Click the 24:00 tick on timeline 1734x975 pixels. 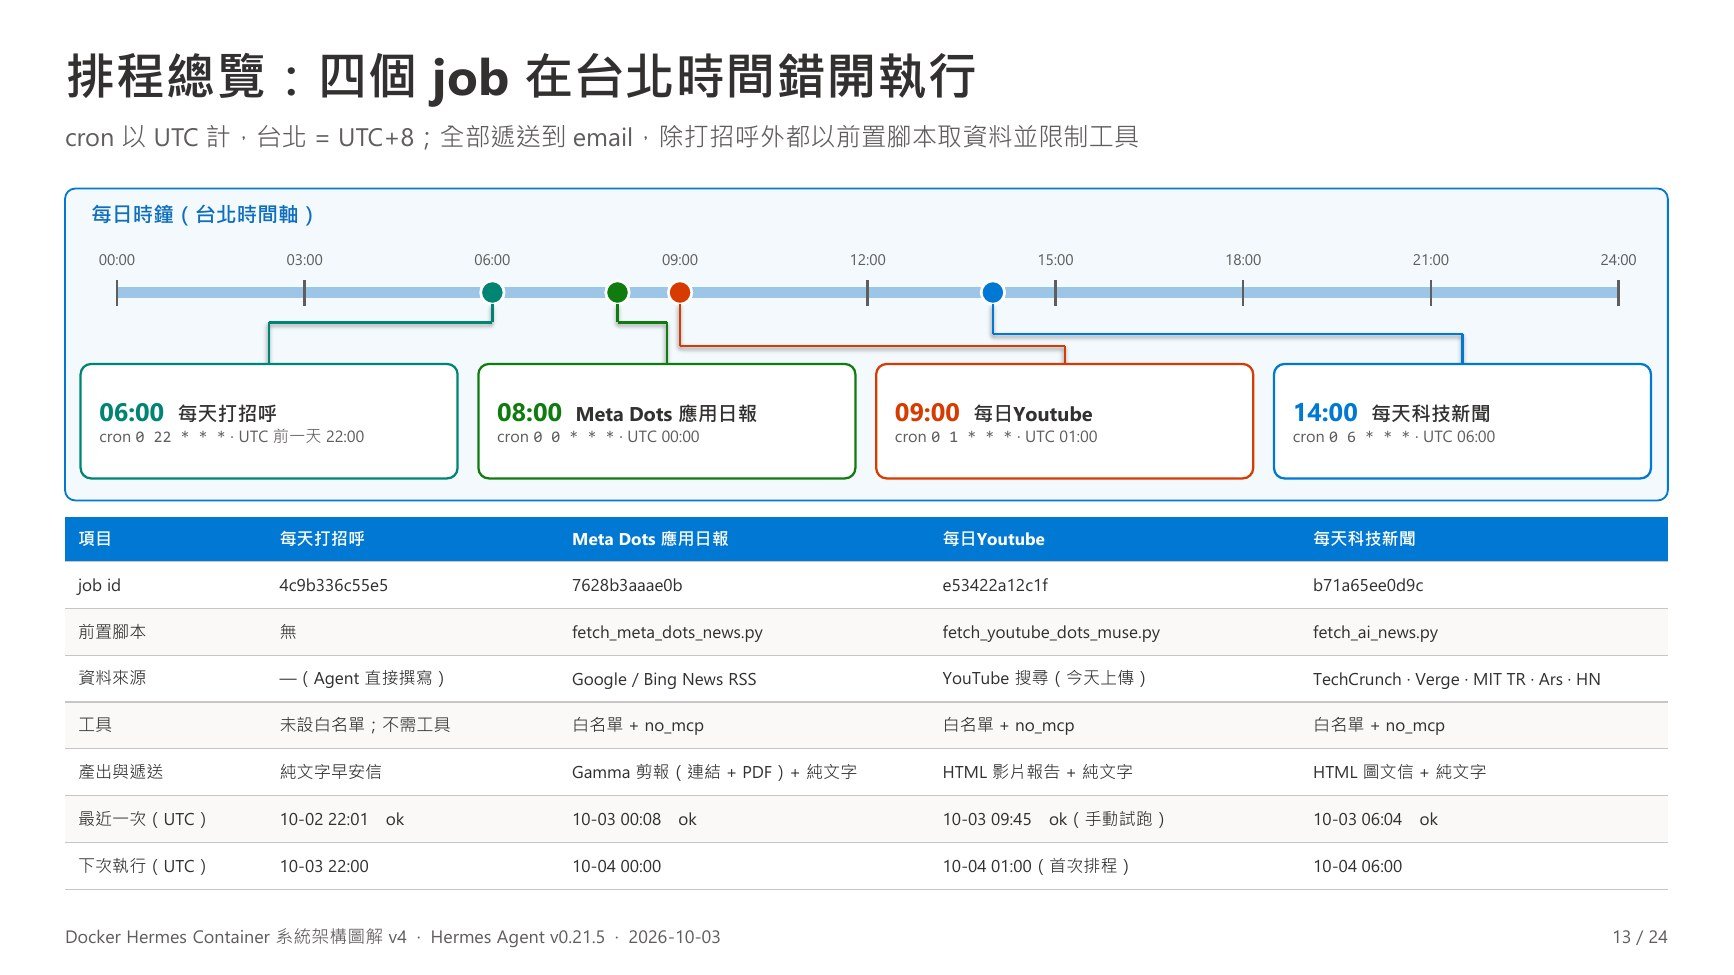click(x=1618, y=292)
